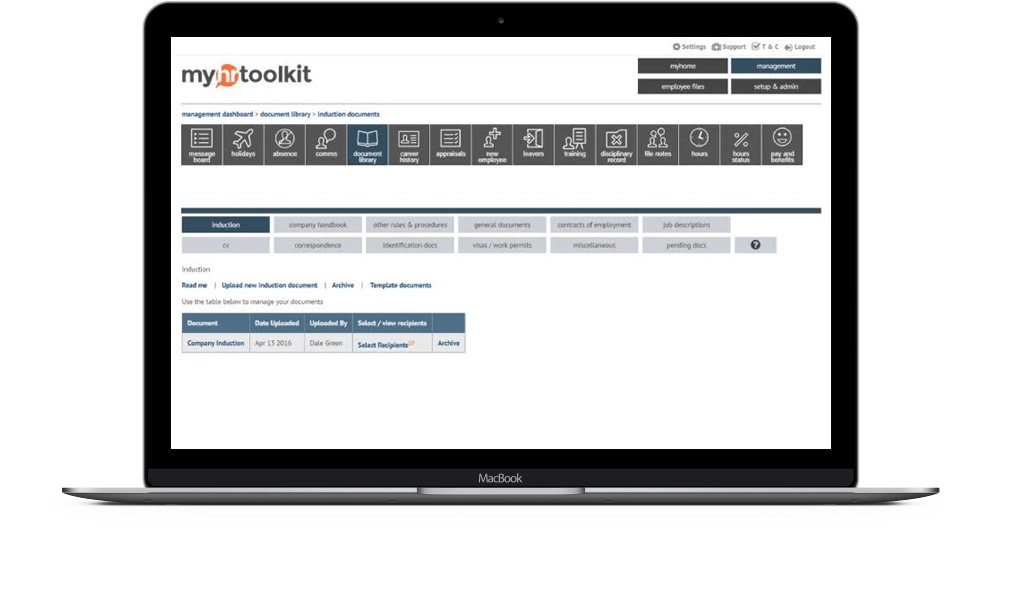Open the disciplinary record icon

click(x=616, y=143)
